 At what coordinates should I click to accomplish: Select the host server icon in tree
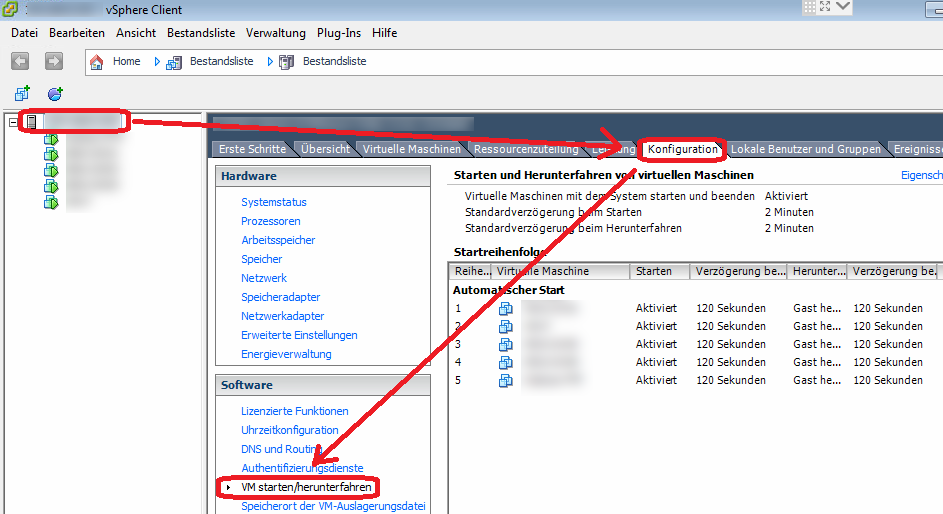click(32, 122)
